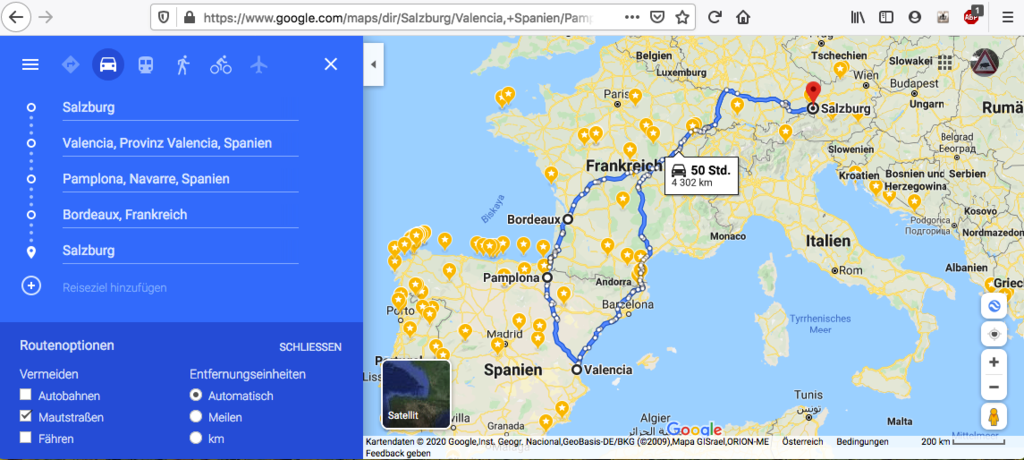Click the red Salzburg destination pin

pyautogui.click(x=812, y=93)
